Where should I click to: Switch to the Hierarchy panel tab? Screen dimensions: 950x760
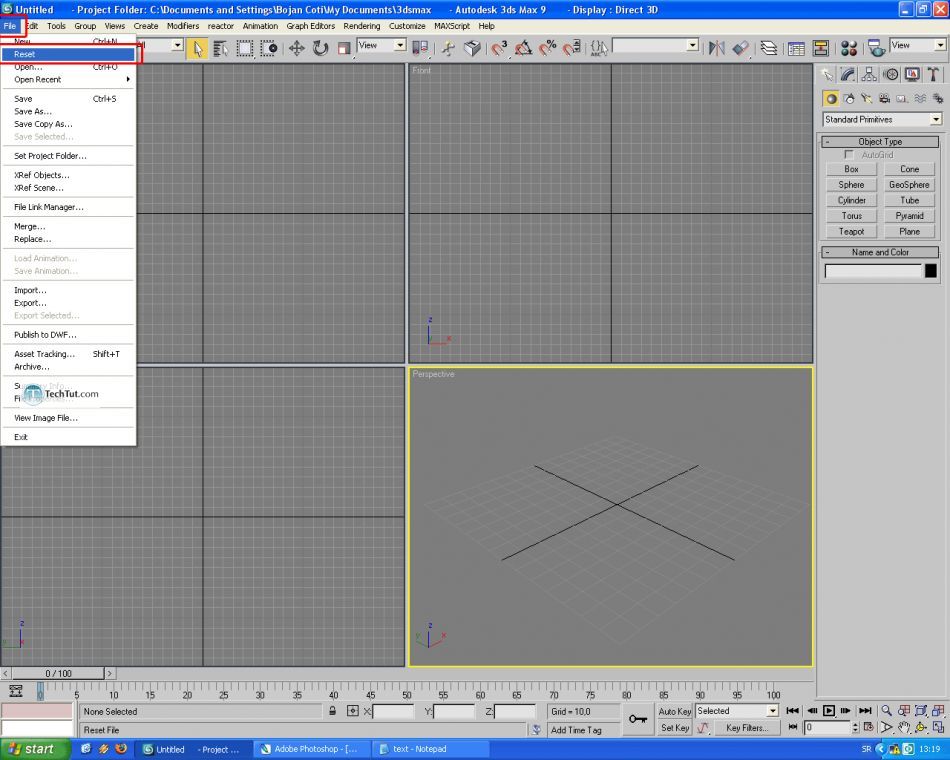(x=869, y=74)
